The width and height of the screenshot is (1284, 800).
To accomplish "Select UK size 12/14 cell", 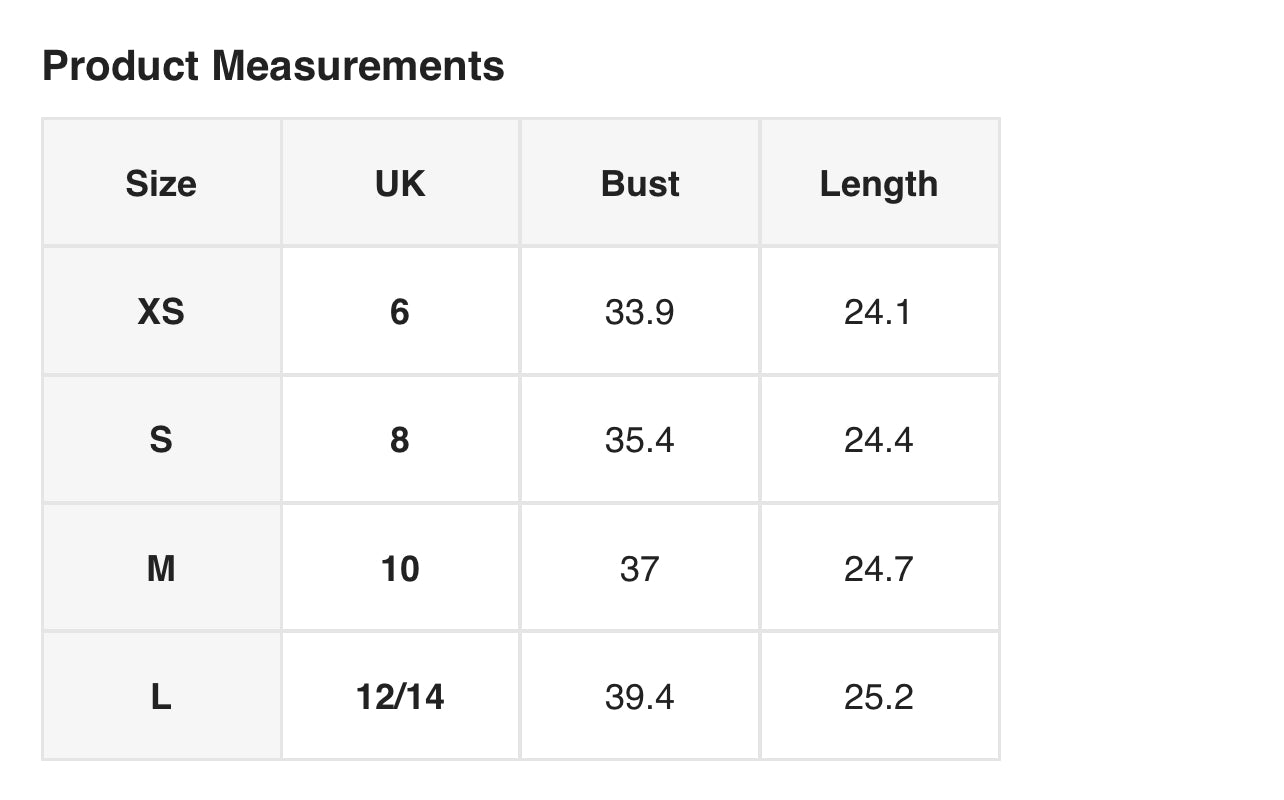I will [400, 696].
